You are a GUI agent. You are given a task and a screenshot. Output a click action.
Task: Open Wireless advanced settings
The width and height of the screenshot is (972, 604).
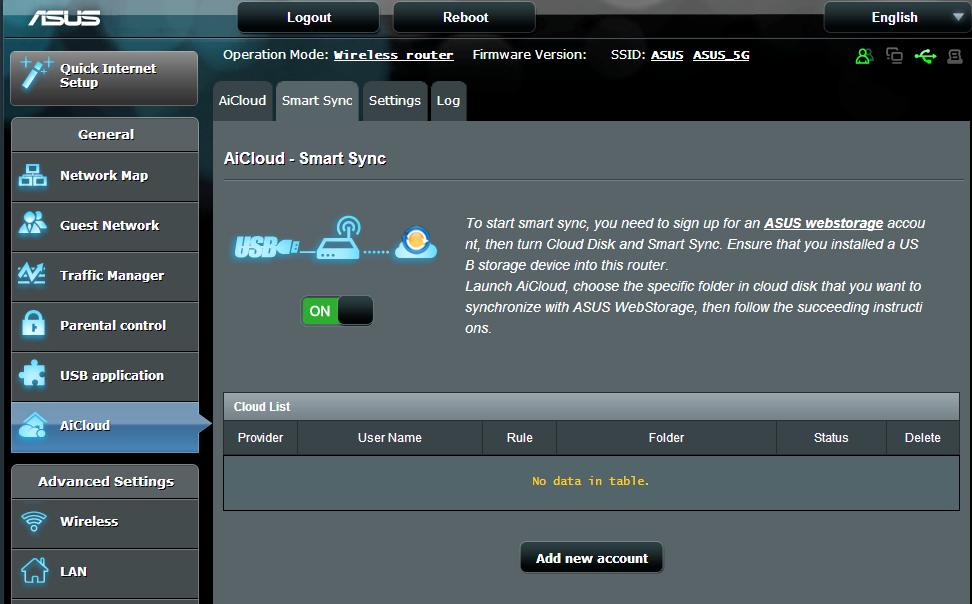pyautogui.click(x=105, y=522)
